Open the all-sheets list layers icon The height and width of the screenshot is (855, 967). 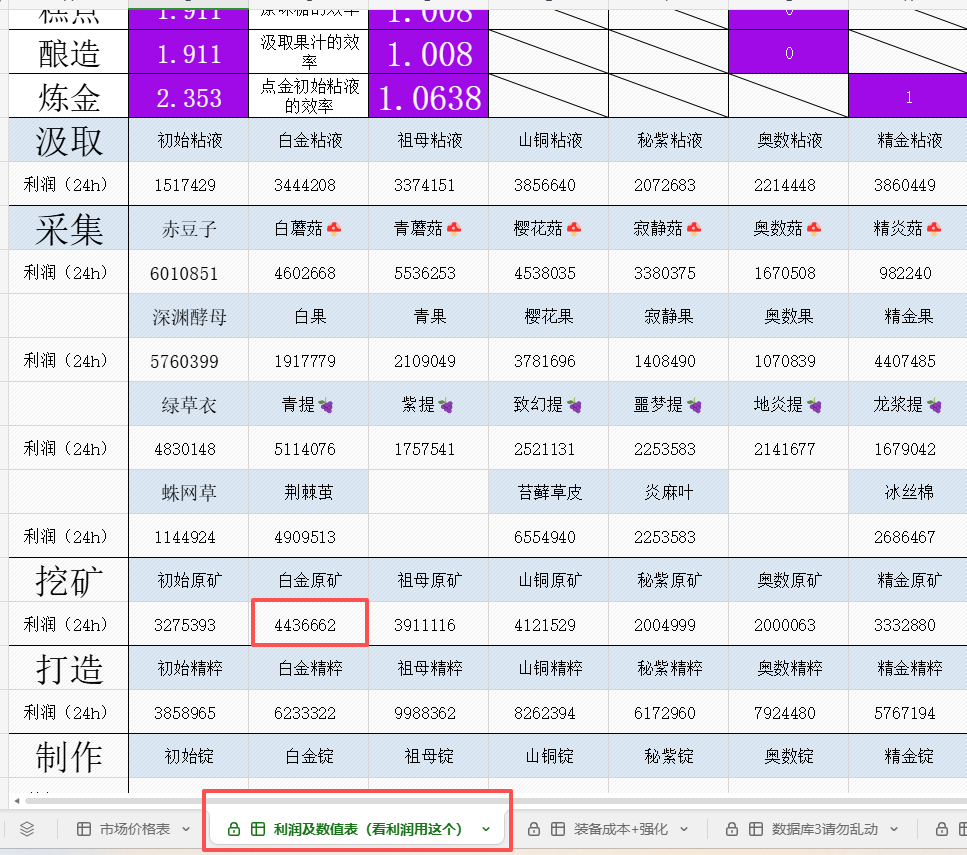[x=27, y=829]
